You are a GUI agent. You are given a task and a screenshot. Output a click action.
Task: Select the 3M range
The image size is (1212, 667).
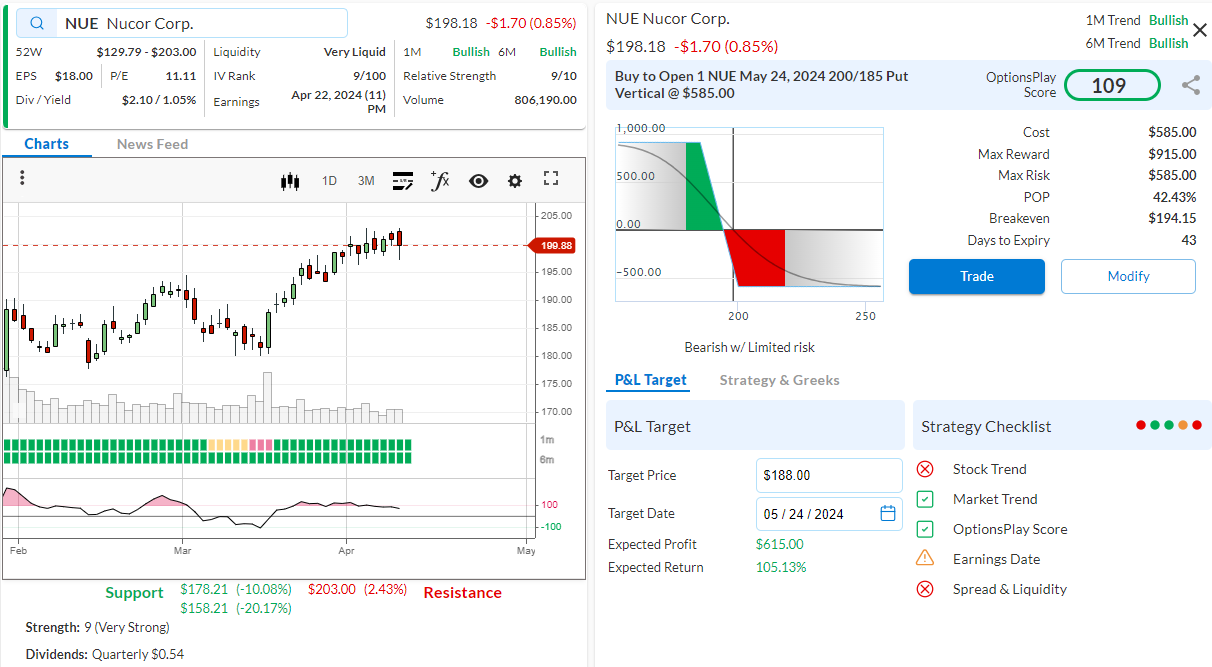pos(366,181)
